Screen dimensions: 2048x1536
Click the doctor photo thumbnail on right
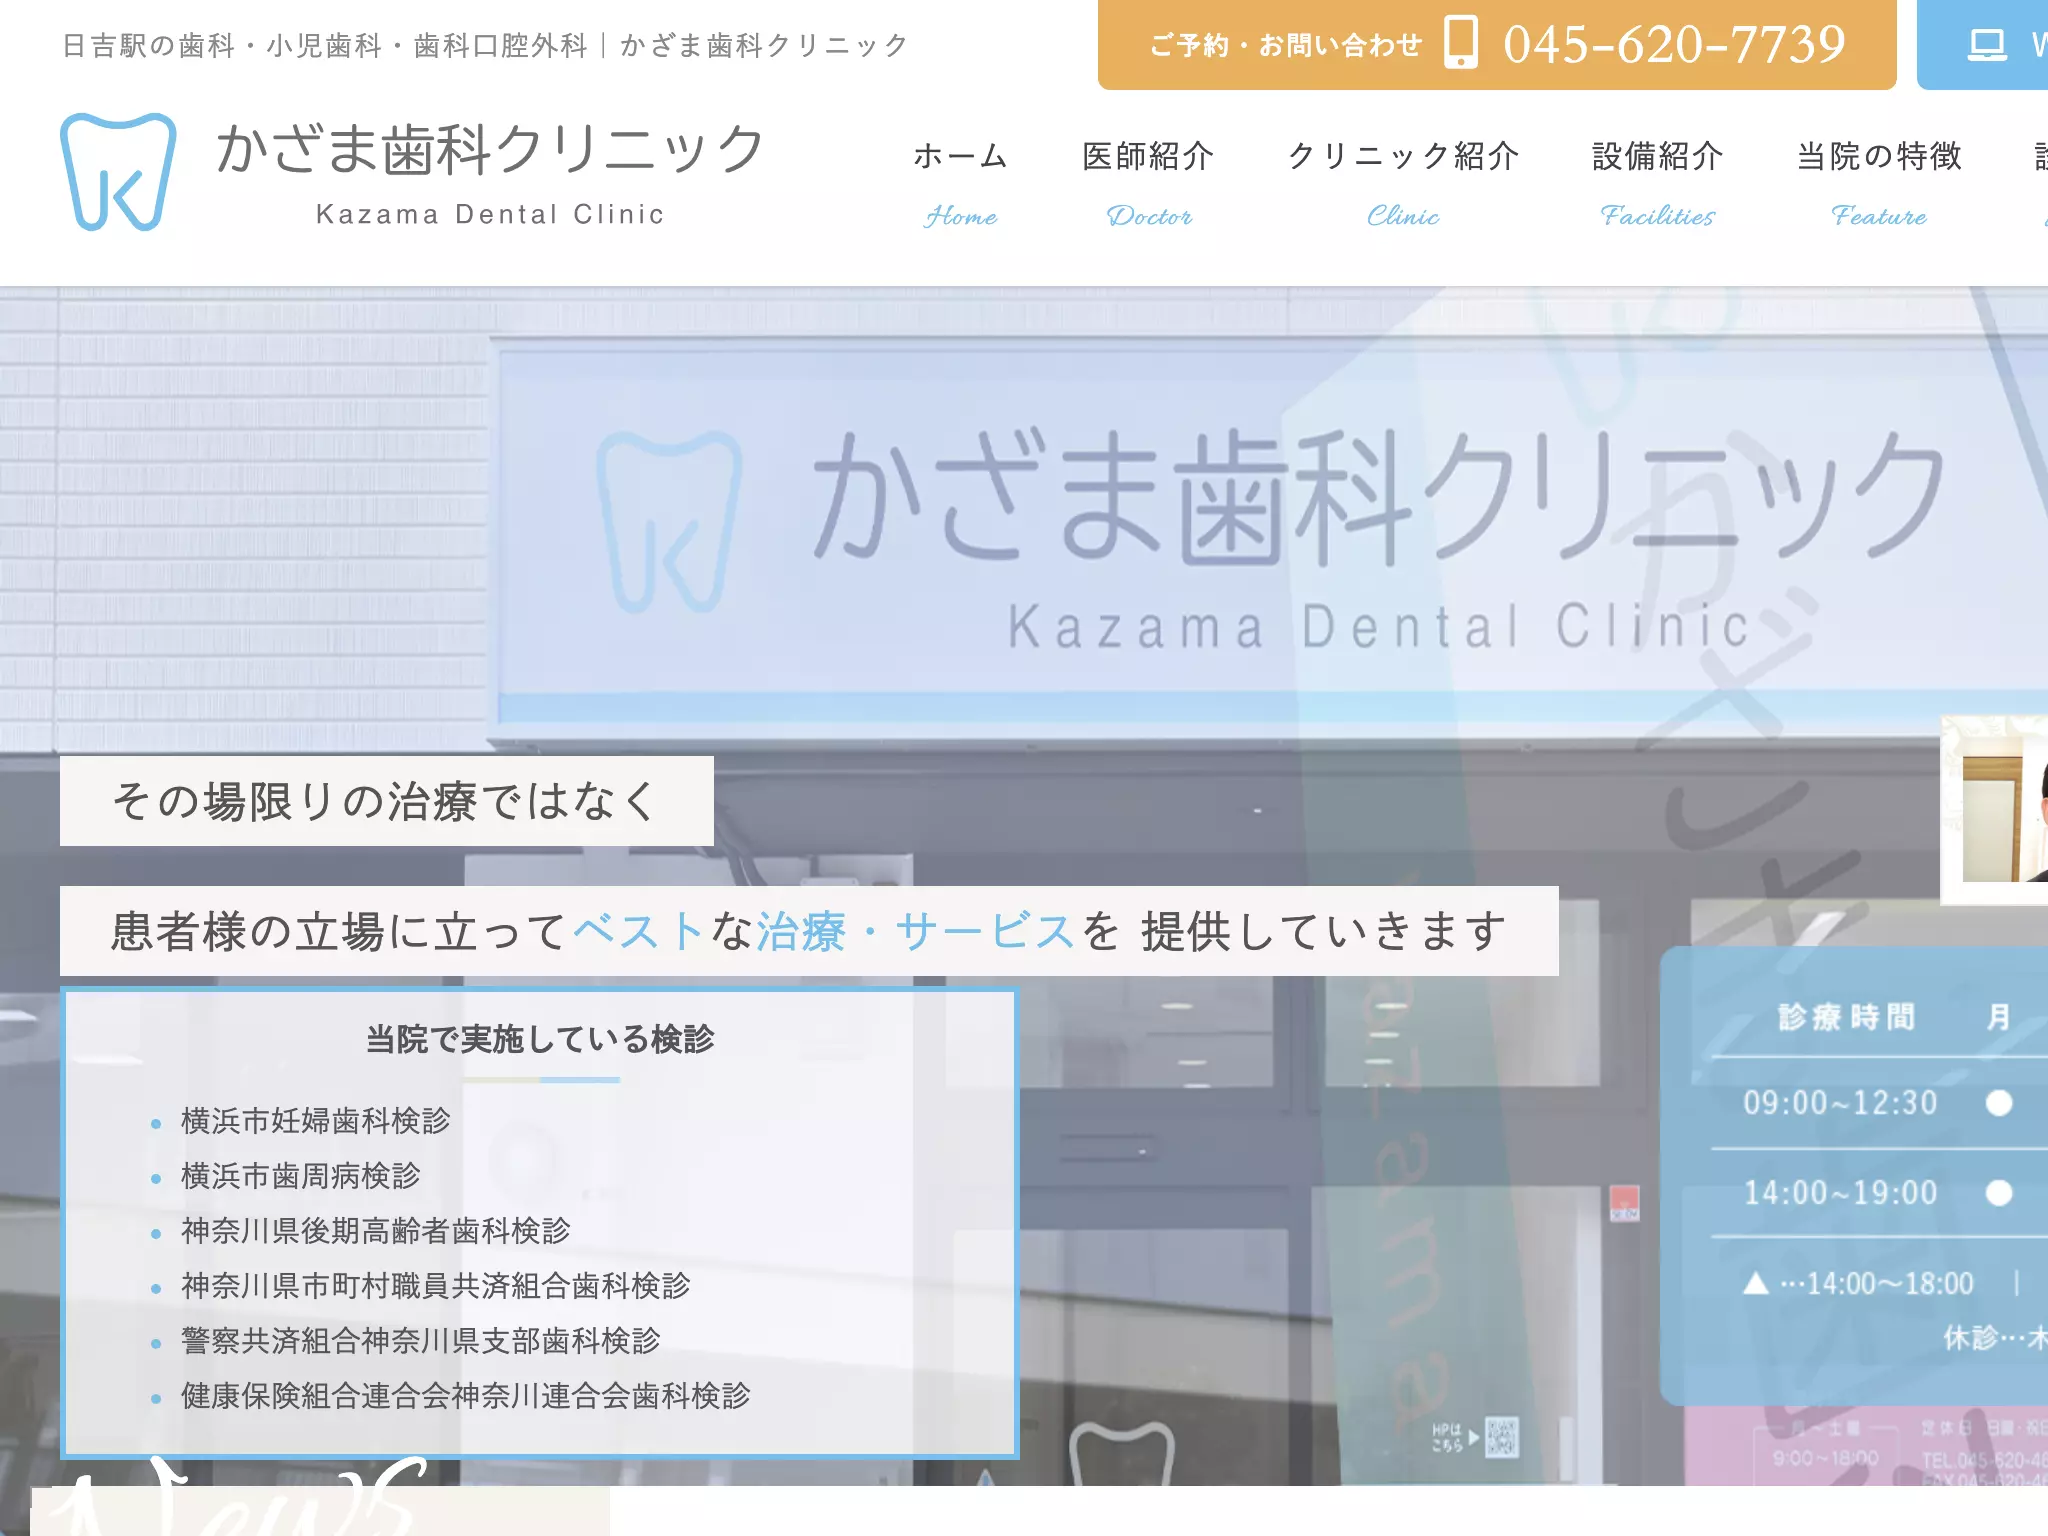(1995, 811)
